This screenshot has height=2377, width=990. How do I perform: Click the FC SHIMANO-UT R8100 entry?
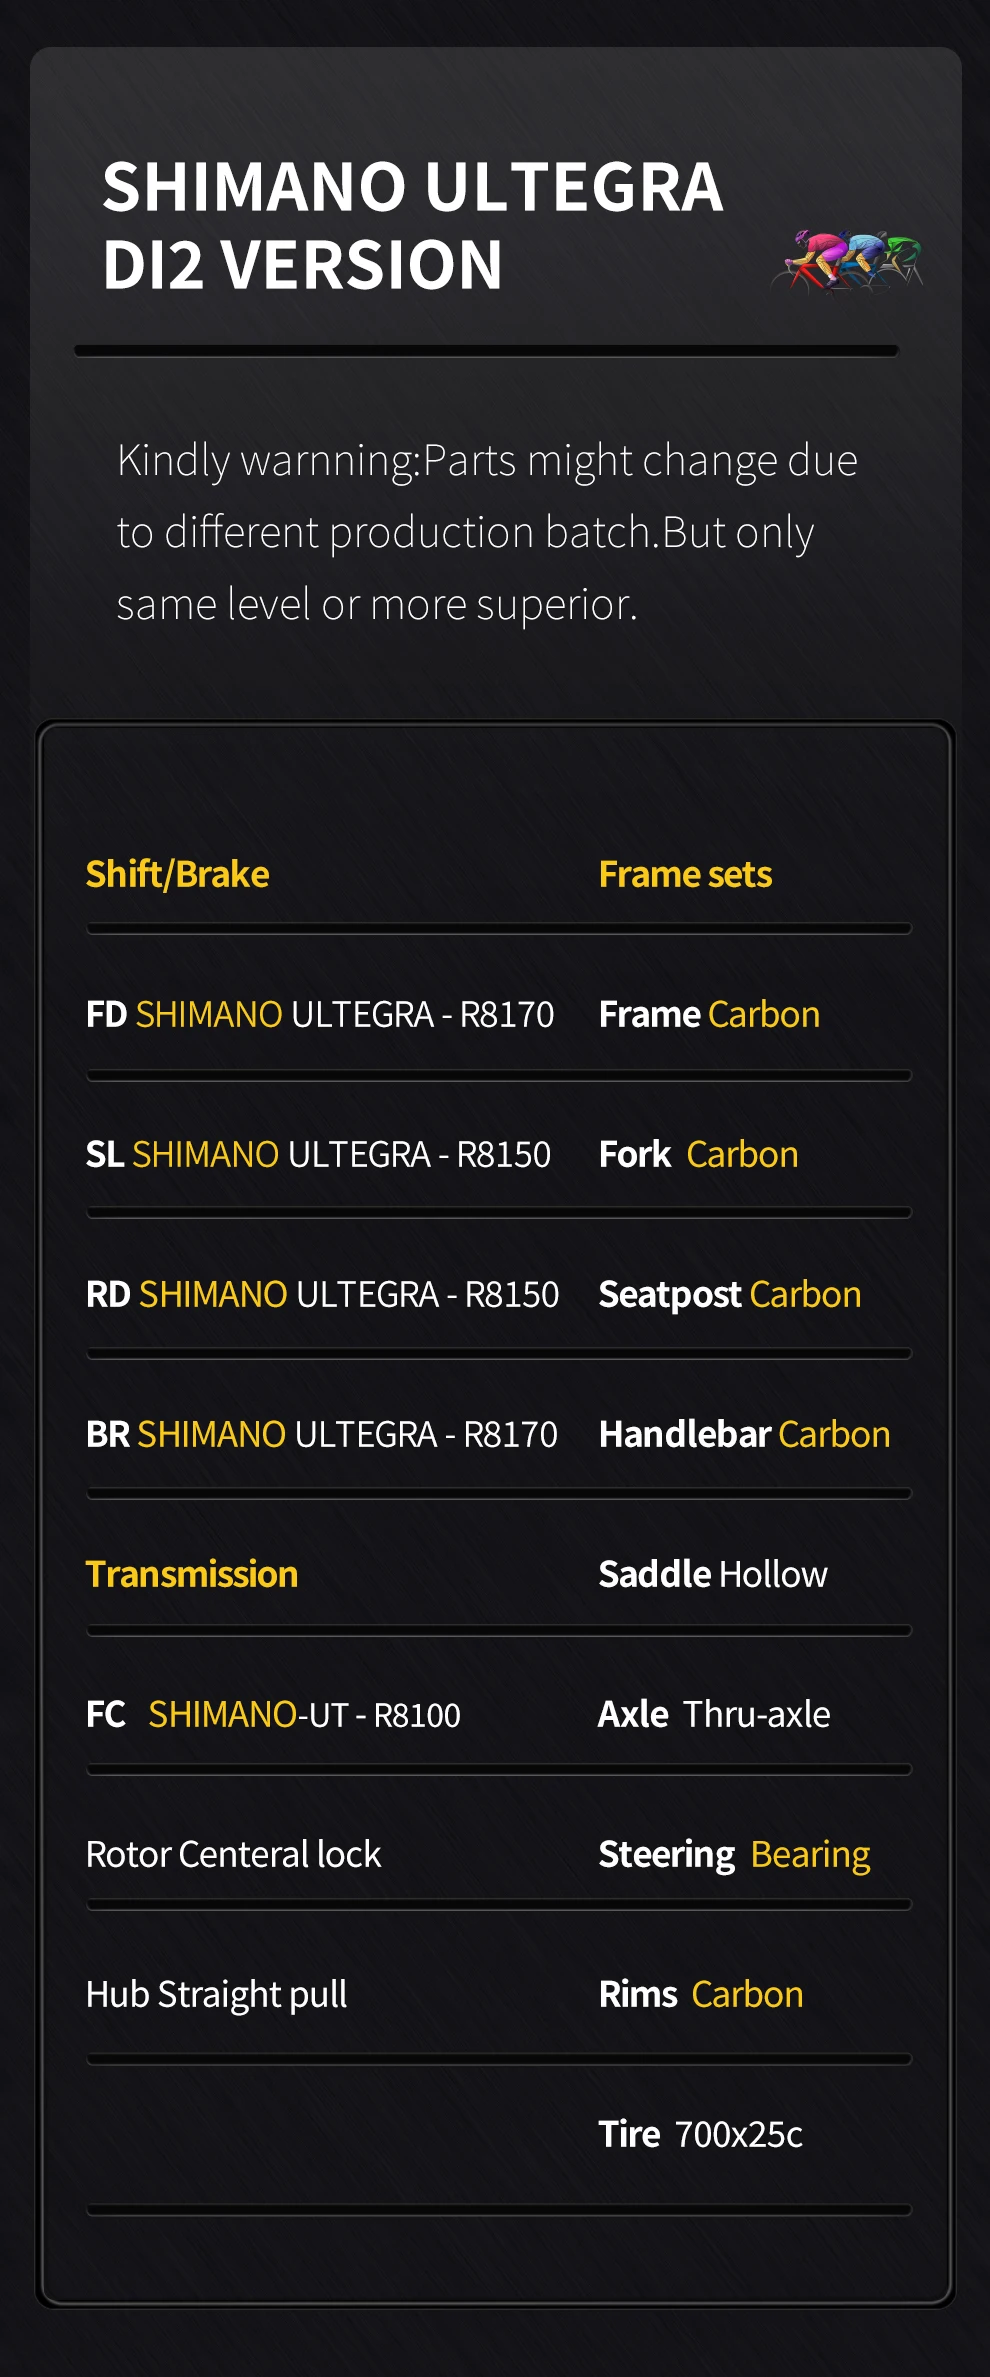click(273, 1715)
